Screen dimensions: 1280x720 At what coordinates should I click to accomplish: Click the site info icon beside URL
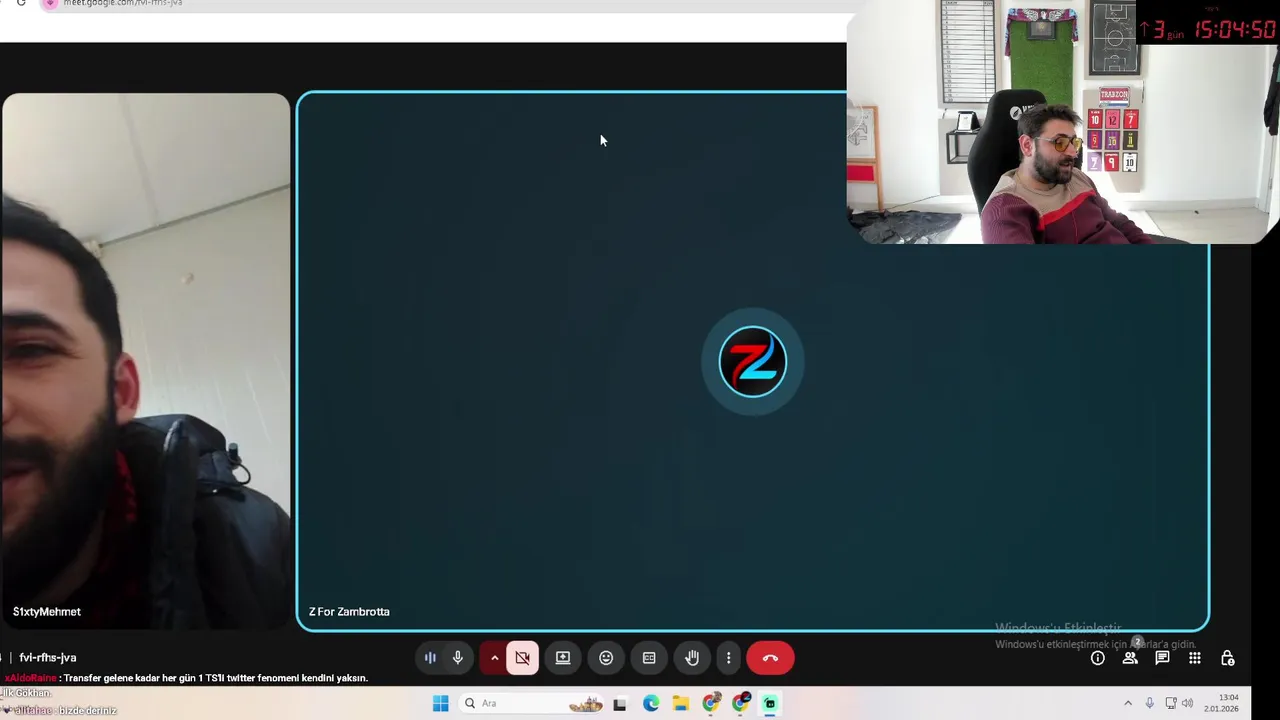[50, 3]
